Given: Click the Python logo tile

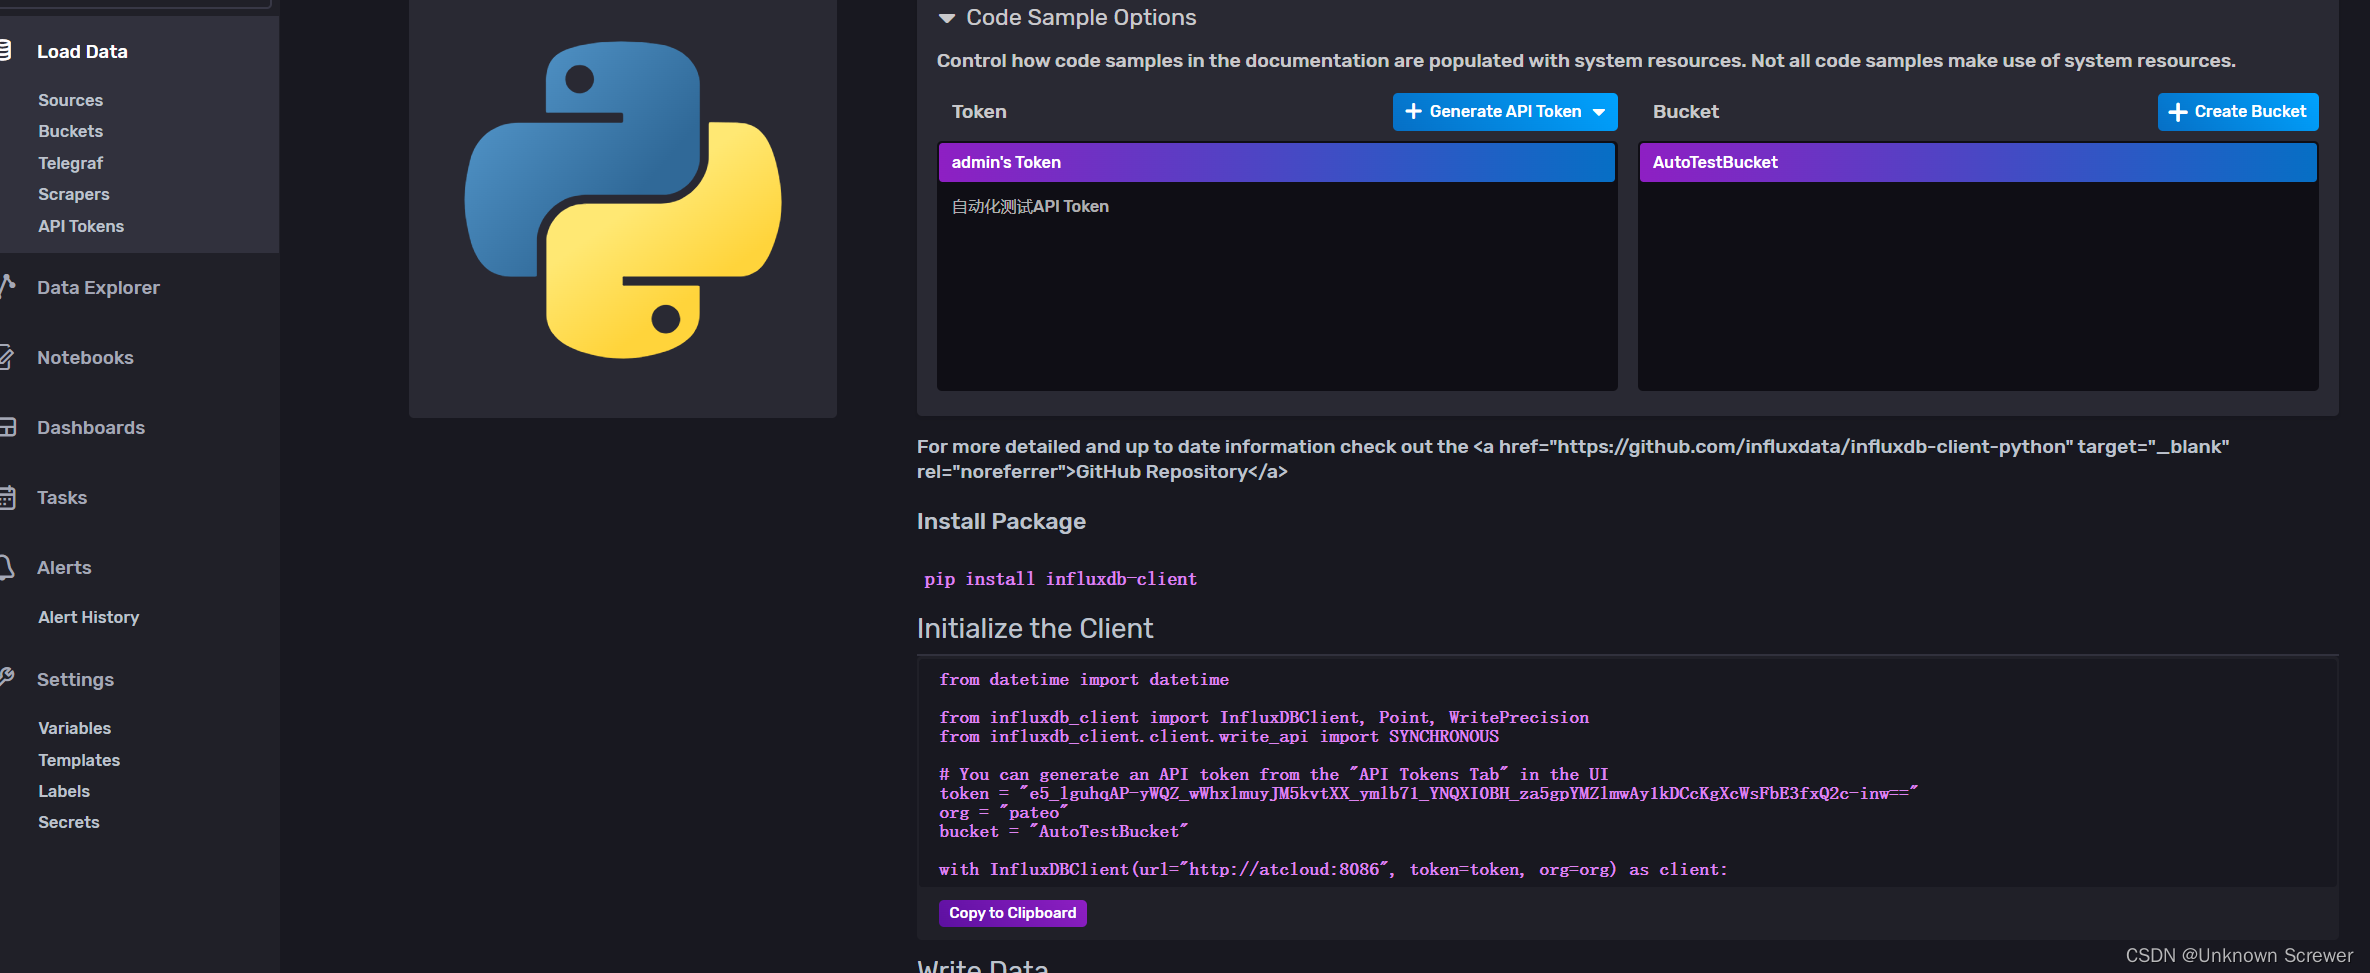Looking at the screenshot, I should pos(623,200).
